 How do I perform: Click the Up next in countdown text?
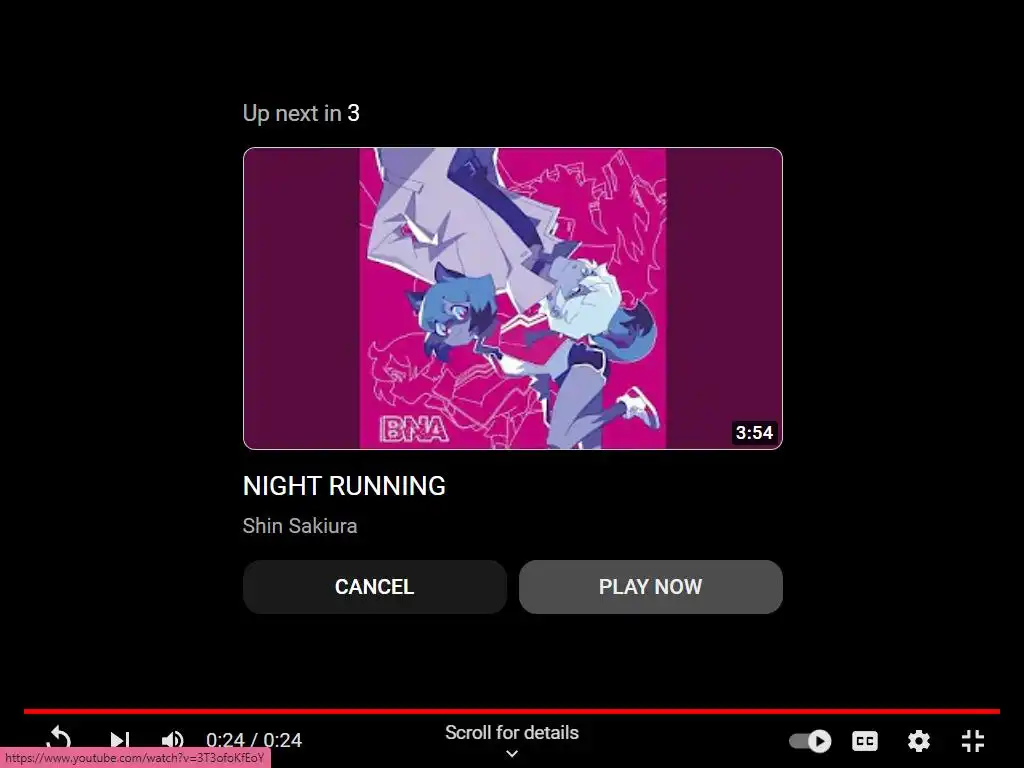301,113
